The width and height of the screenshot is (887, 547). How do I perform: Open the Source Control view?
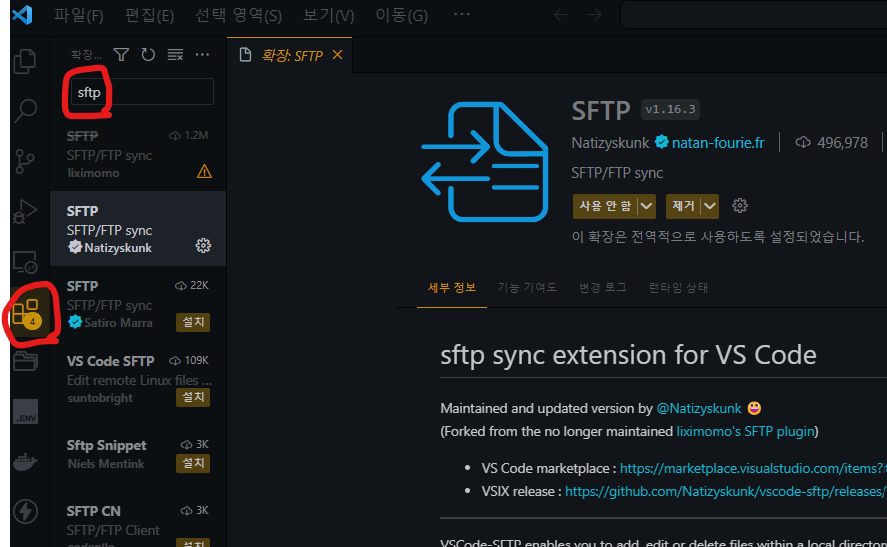tap(25, 161)
